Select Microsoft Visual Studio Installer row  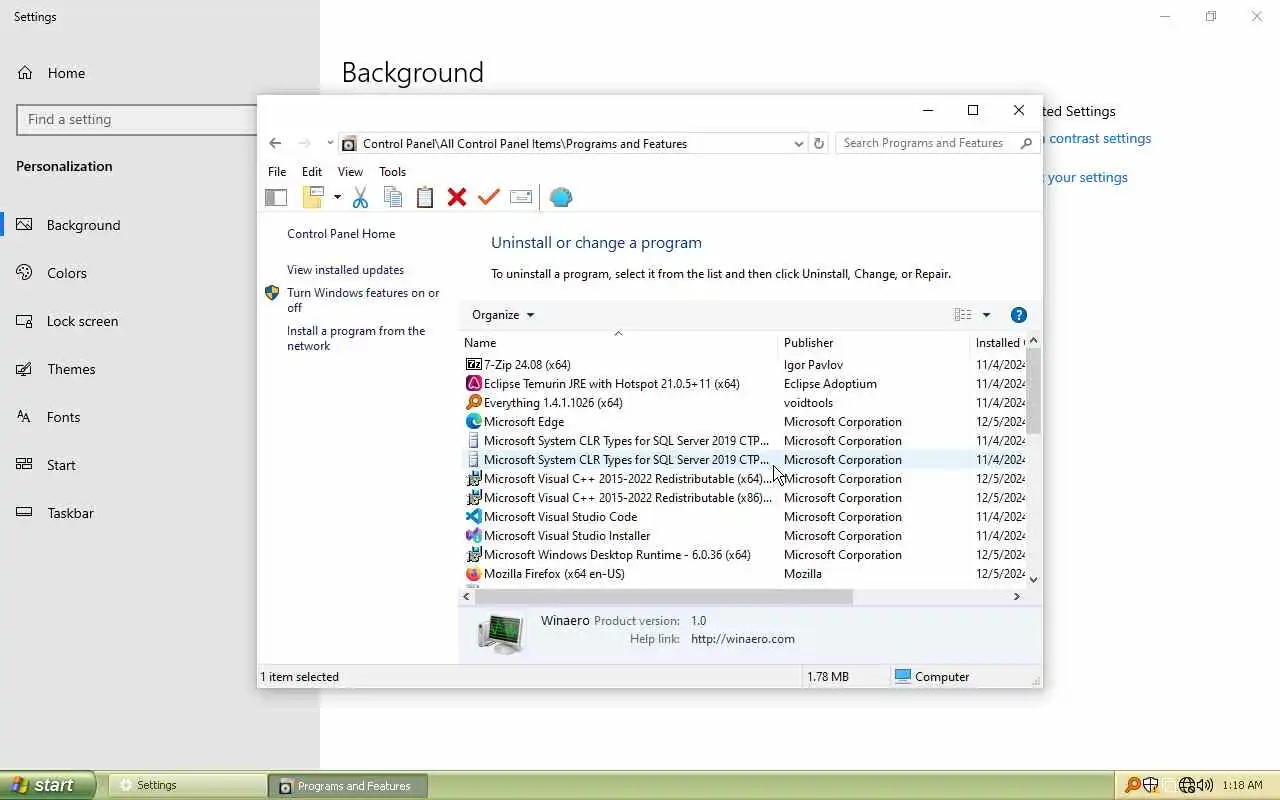745,535
